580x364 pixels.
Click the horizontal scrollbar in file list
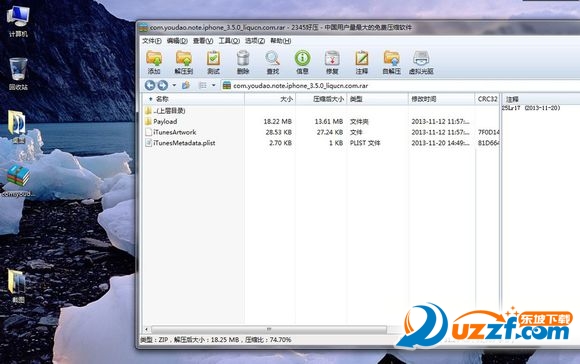[269, 329]
